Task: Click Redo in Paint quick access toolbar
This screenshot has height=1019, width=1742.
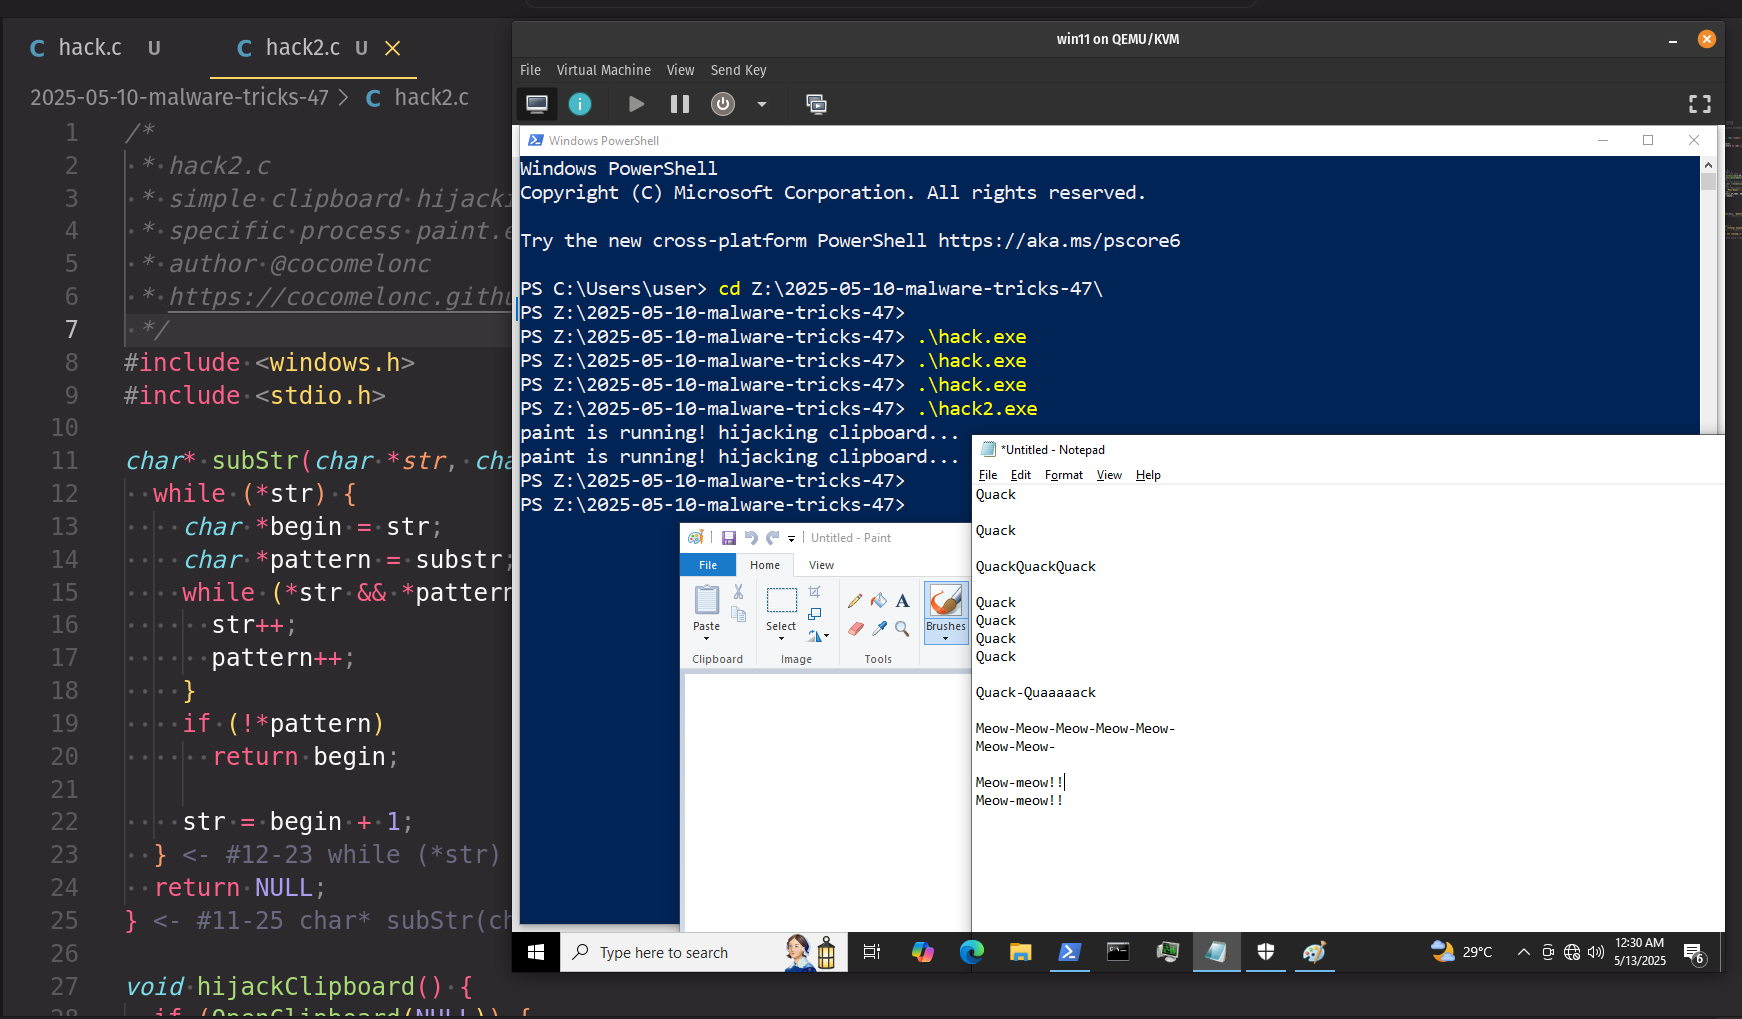Action: click(772, 538)
